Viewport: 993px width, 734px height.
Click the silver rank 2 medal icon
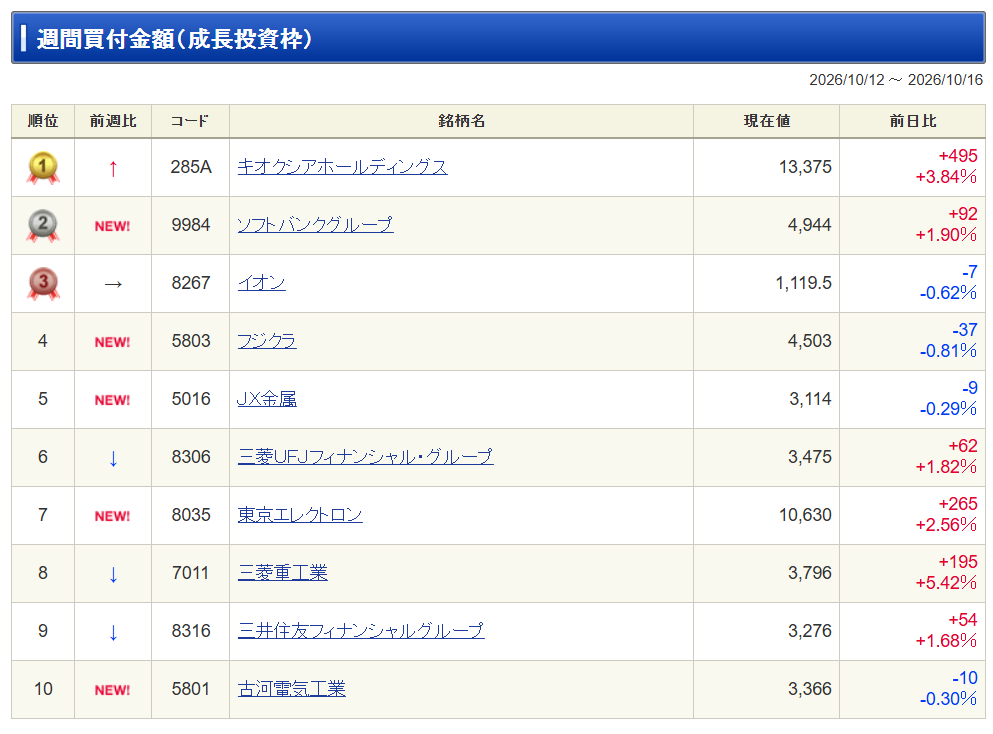click(x=43, y=225)
